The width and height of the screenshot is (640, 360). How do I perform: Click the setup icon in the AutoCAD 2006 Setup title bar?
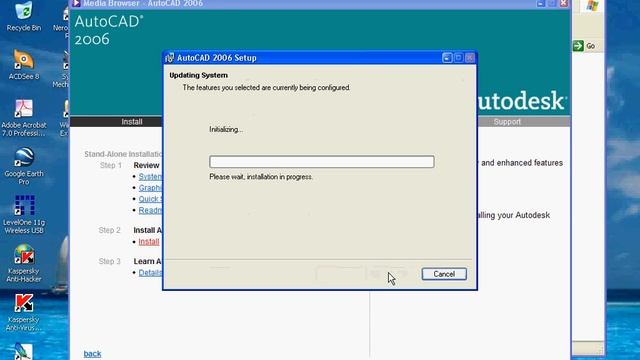point(169,58)
